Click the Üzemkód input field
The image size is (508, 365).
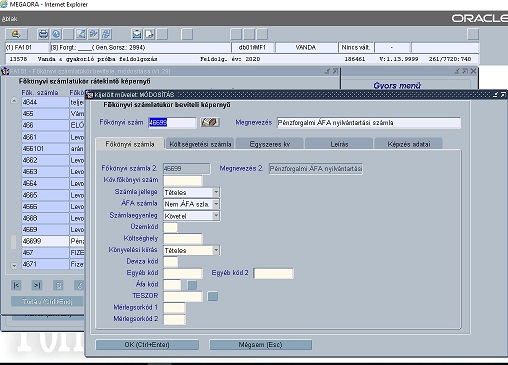(171, 227)
